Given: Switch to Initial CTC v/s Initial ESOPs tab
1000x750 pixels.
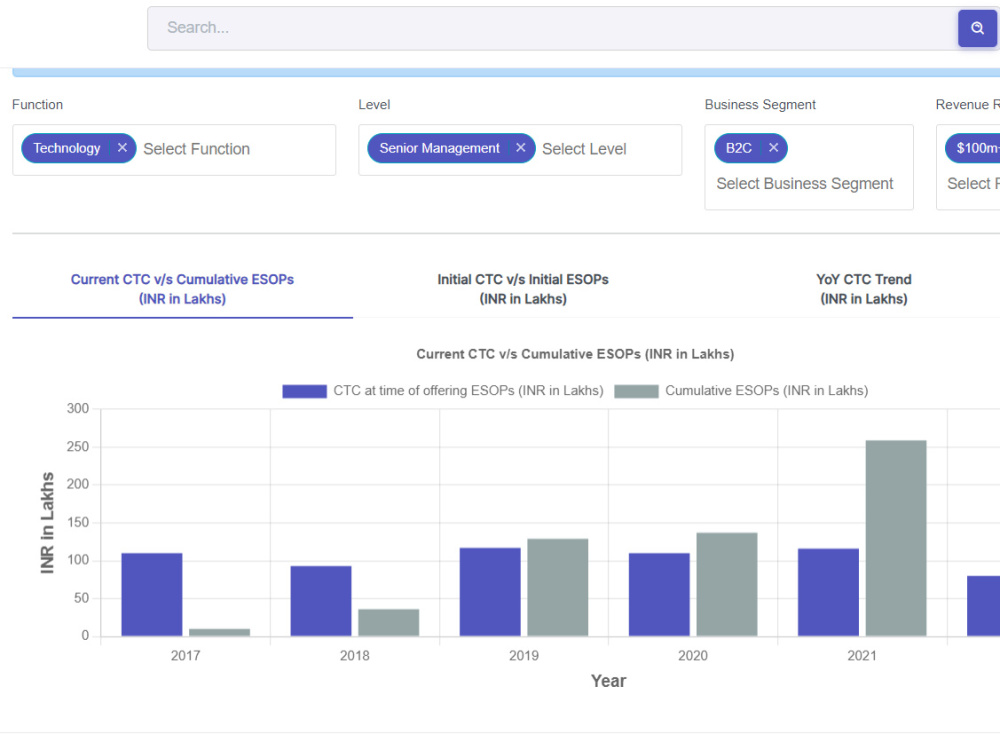Looking at the screenshot, I should click(x=523, y=289).
